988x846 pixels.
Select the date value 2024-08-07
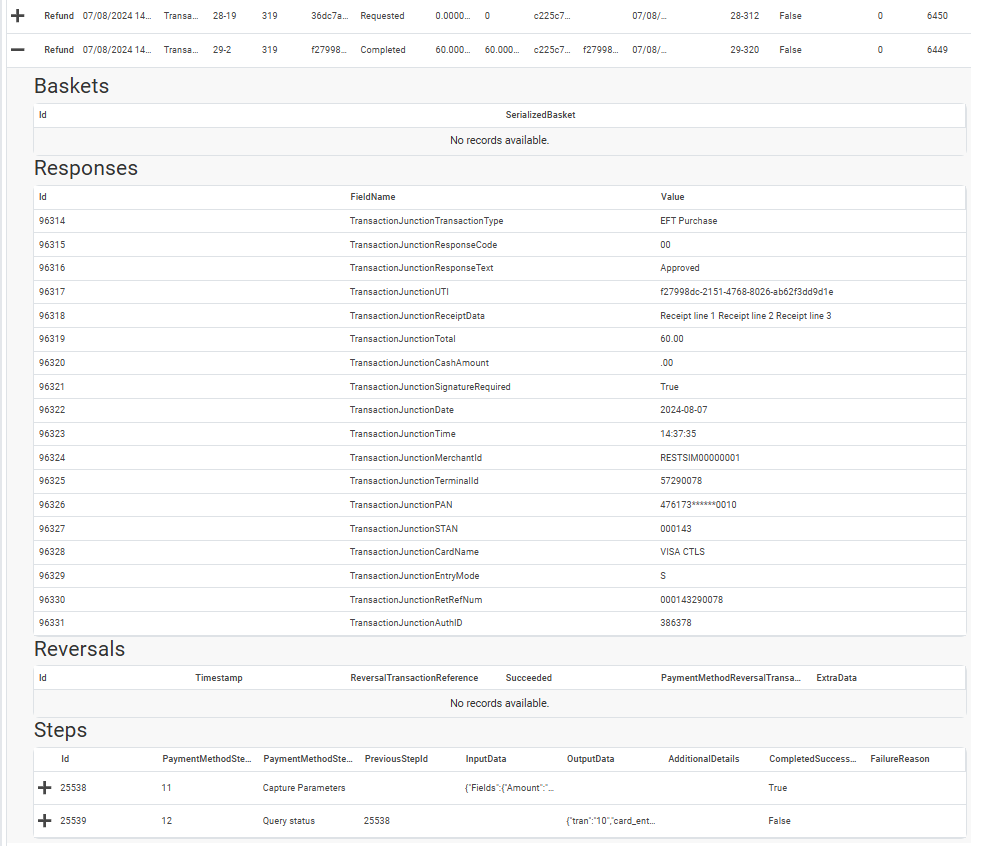coord(684,410)
